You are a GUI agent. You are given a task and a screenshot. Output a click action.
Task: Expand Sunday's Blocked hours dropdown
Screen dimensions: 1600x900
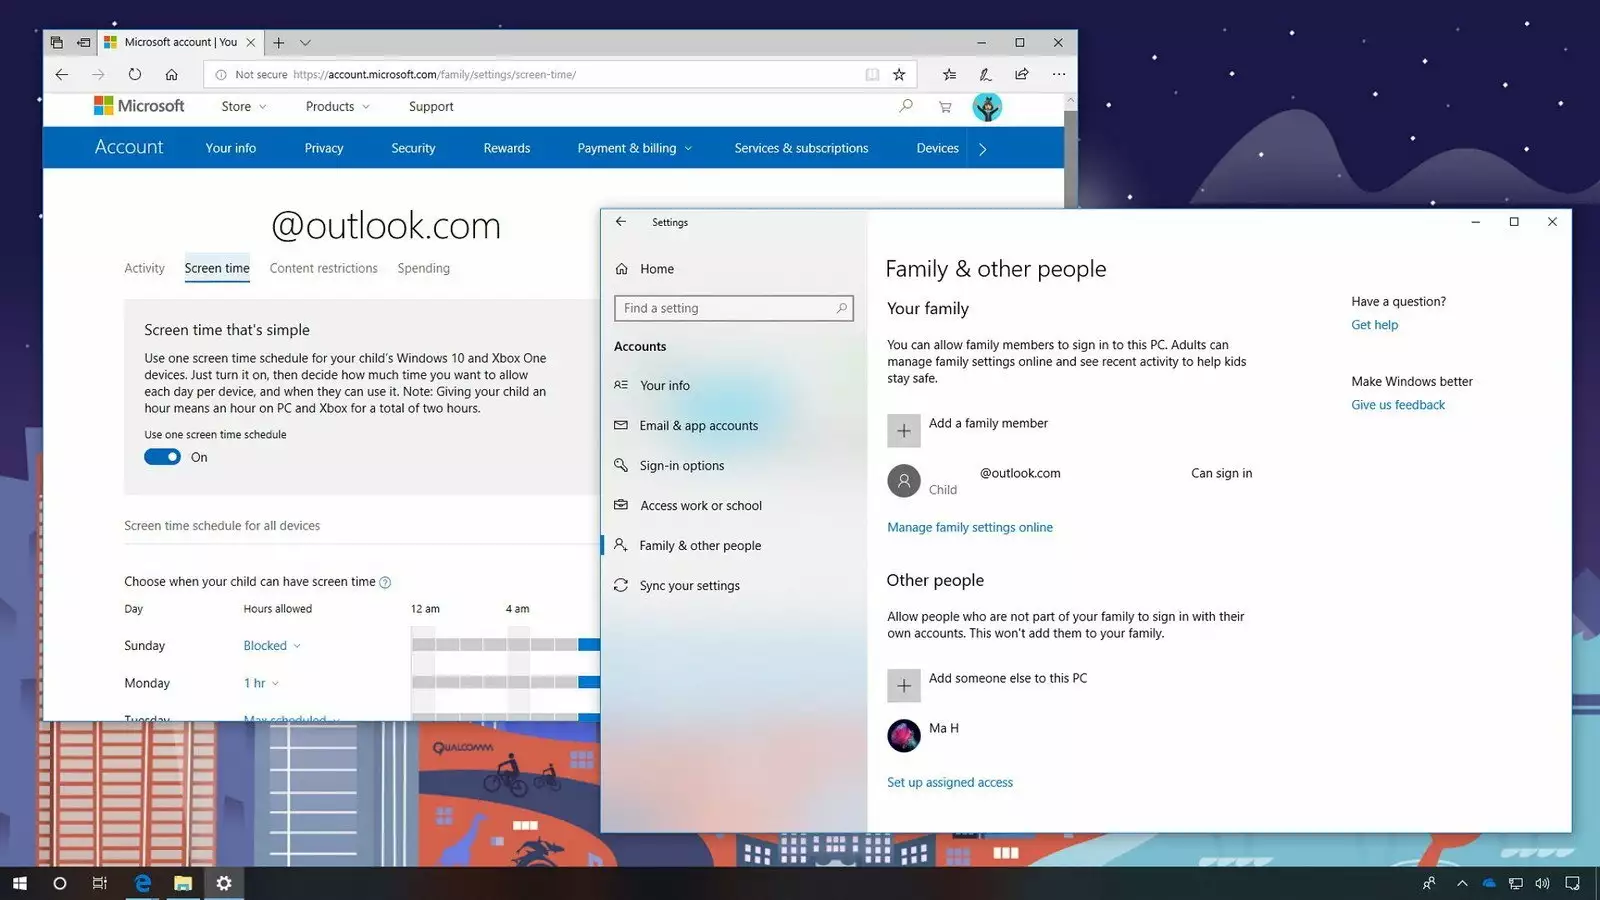(272, 646)
